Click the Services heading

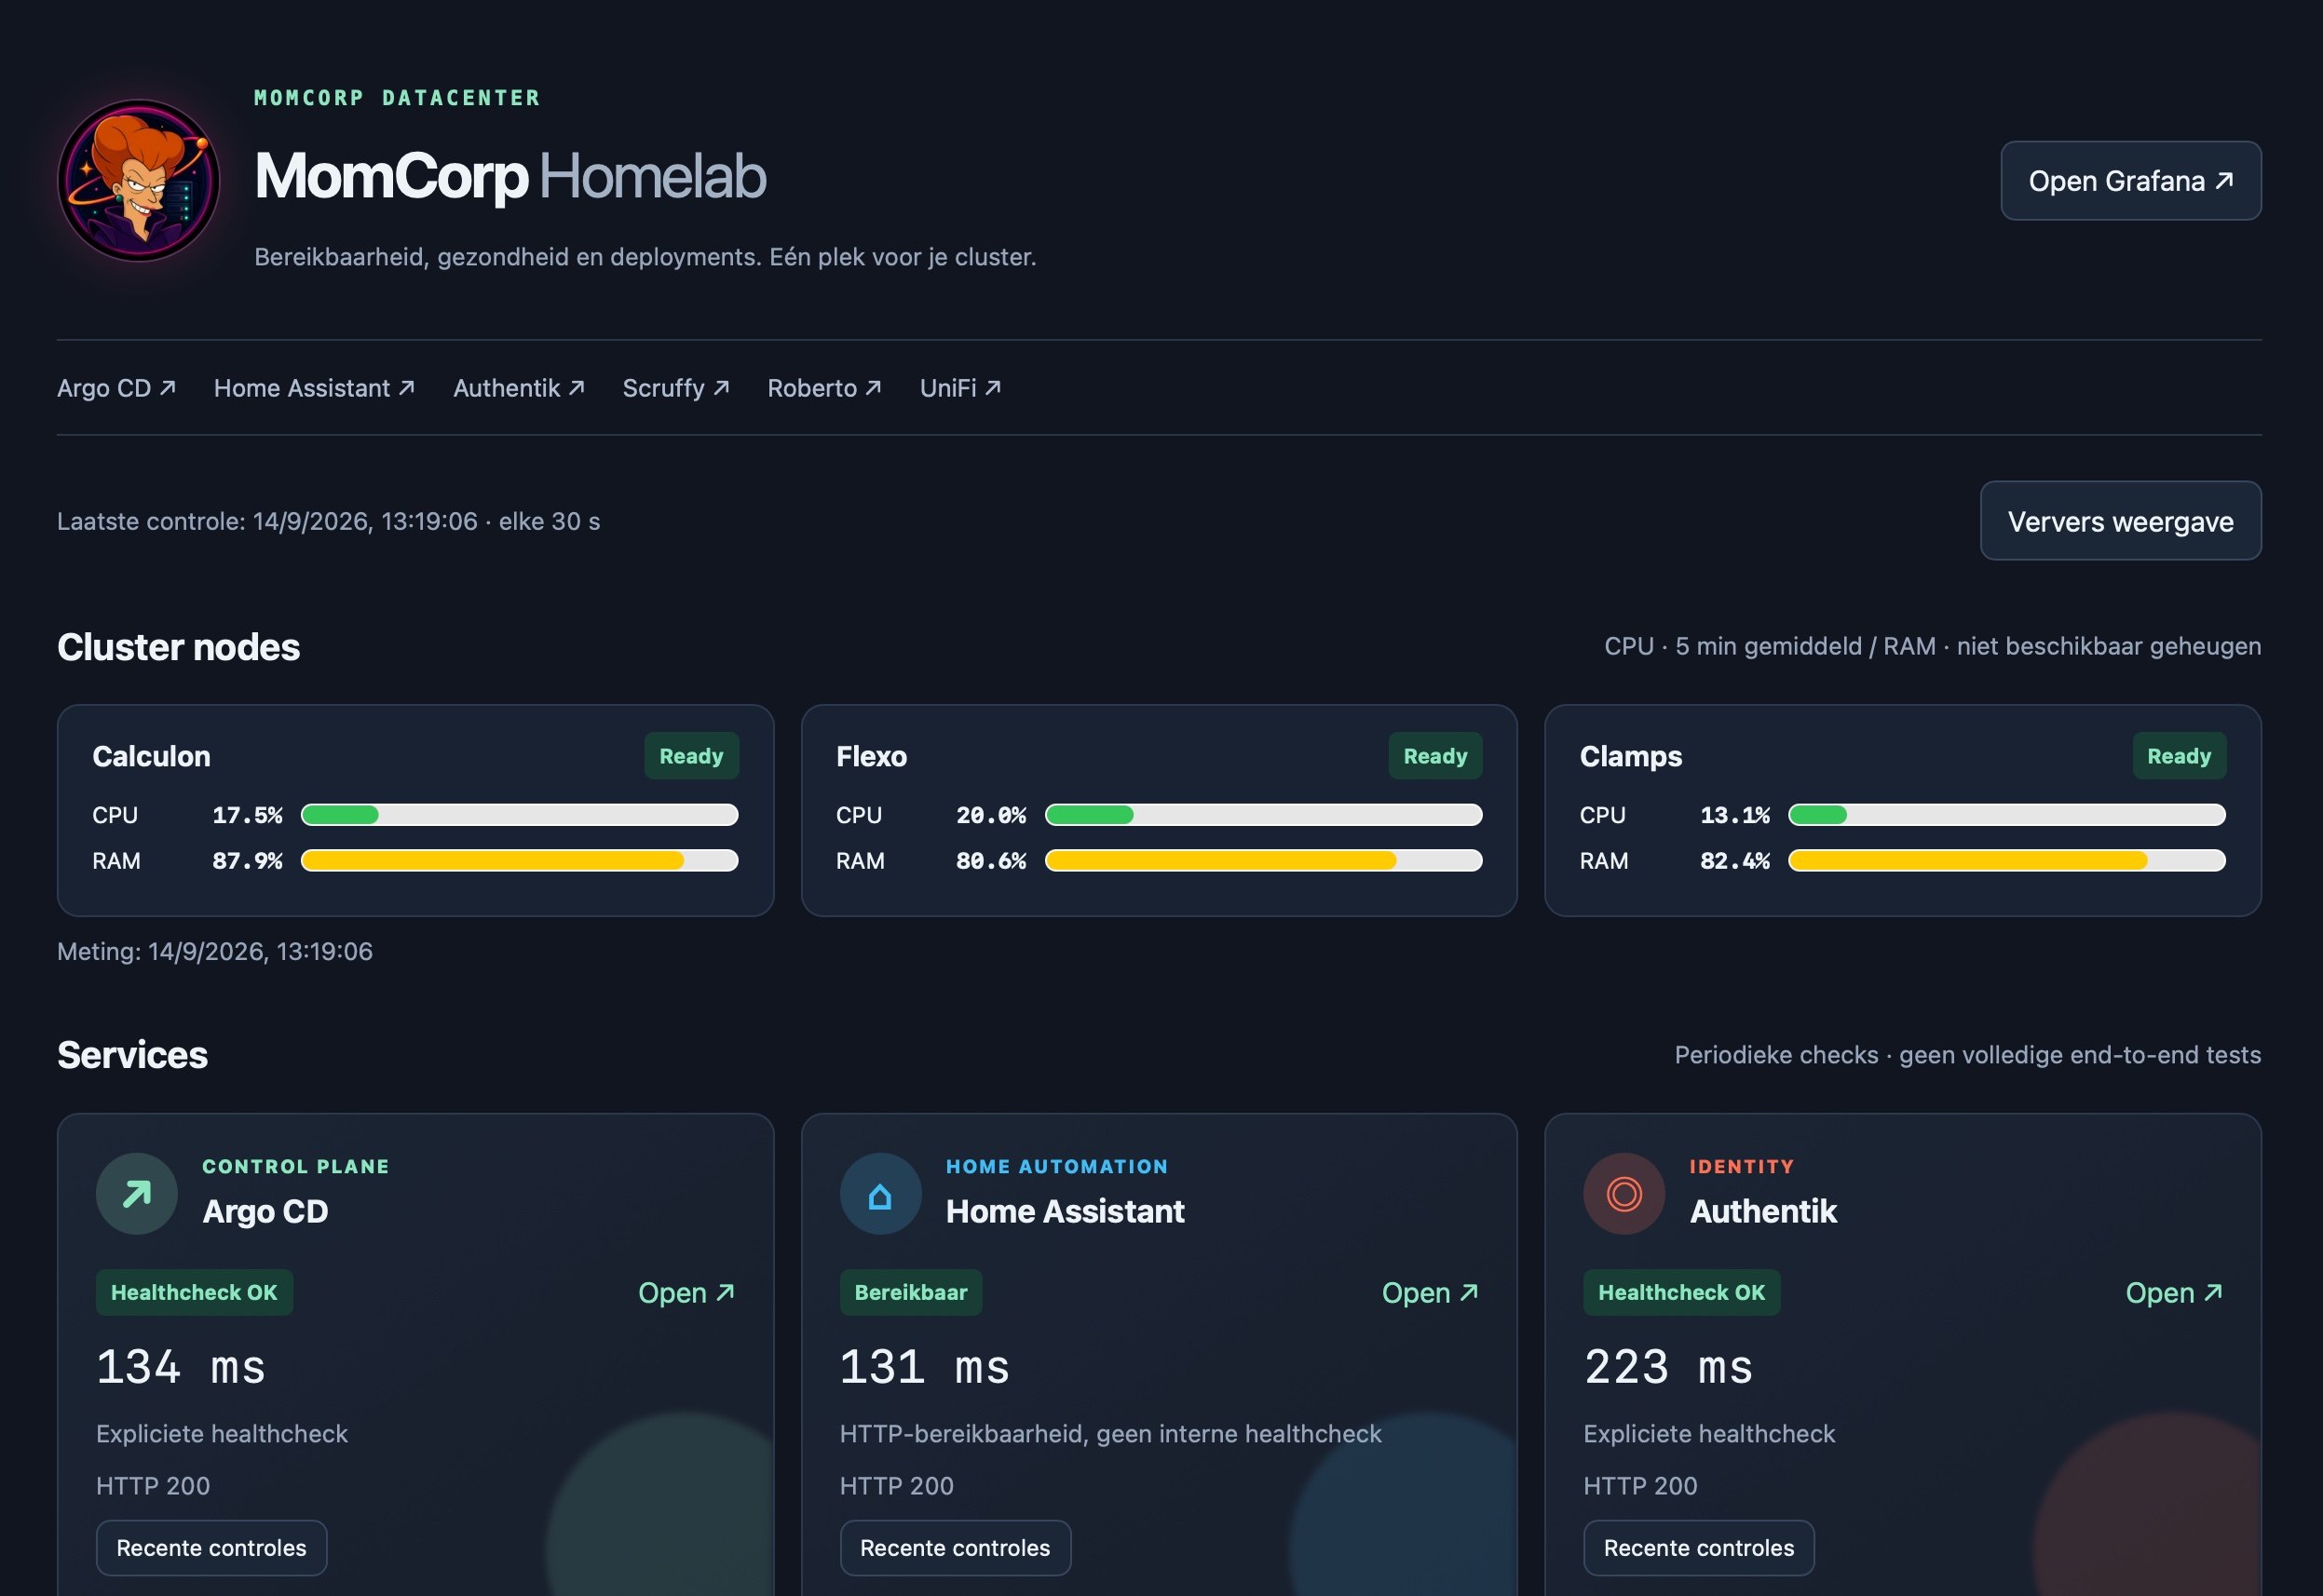(132, 1055)
